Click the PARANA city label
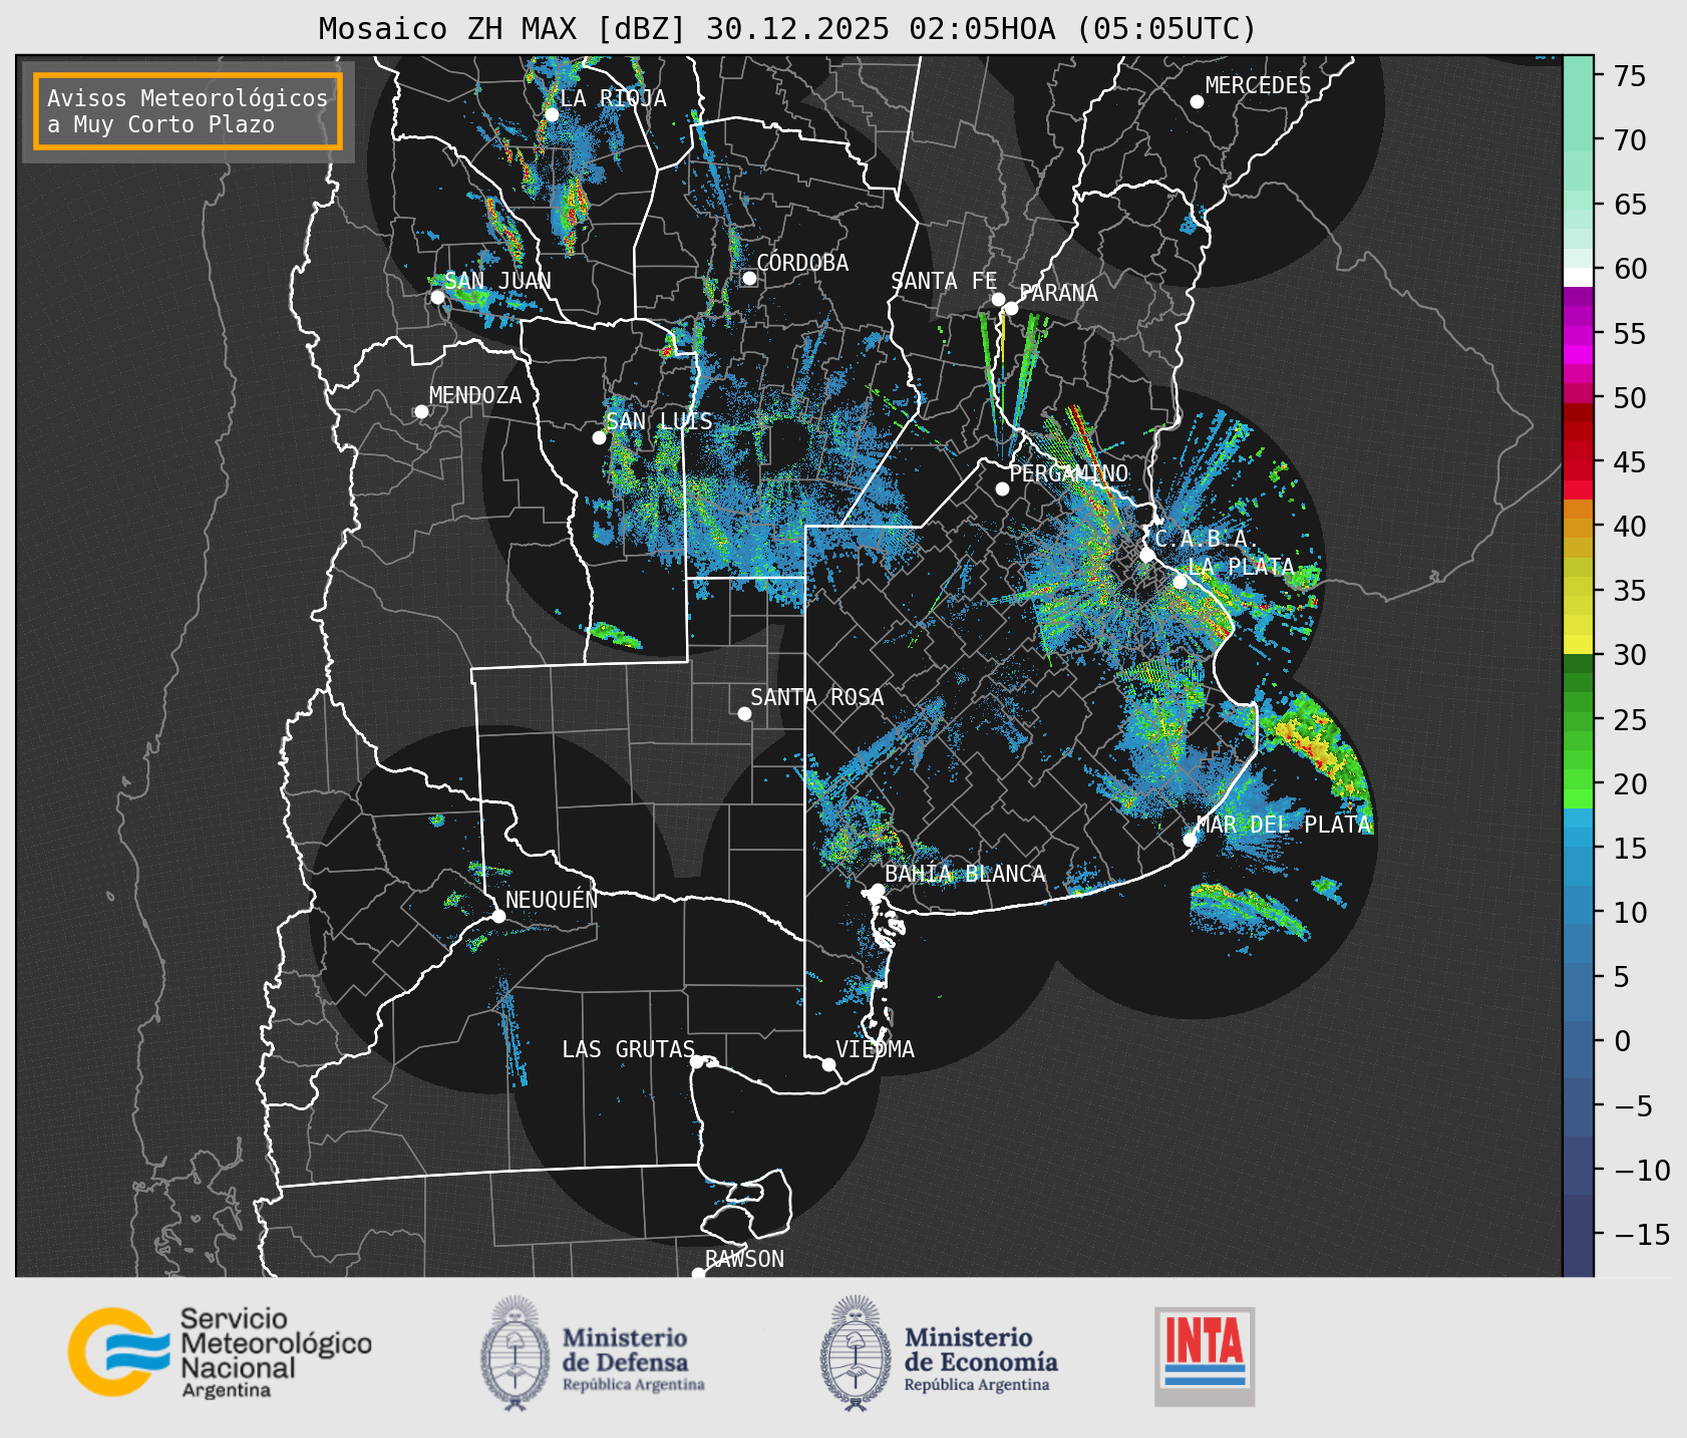 point(1058,293)
